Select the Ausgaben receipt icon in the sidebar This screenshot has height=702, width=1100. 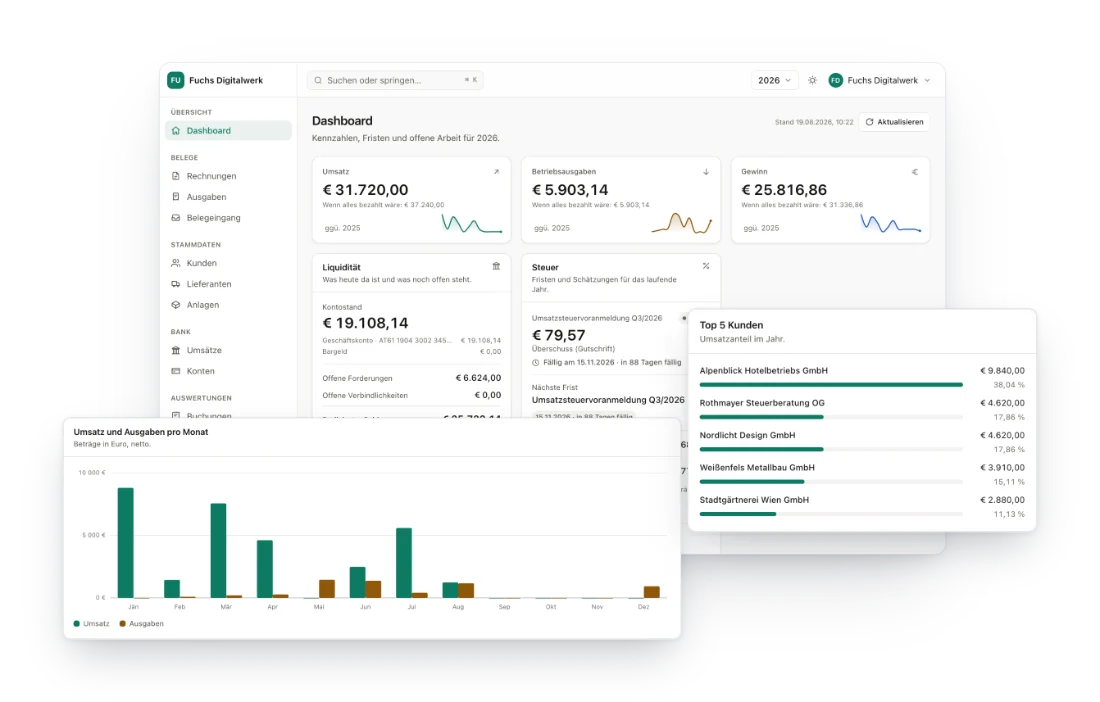pyautogui.click(x=175, y=197)
